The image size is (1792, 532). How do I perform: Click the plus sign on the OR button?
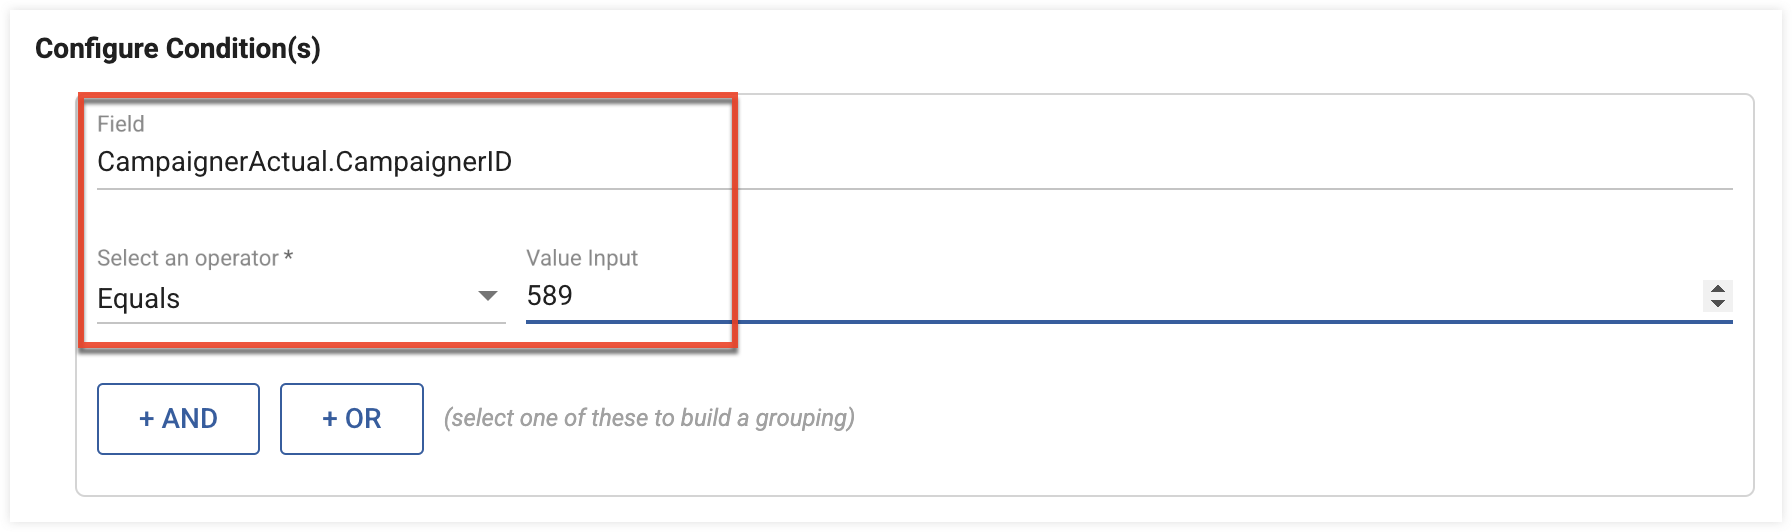pyautogui.click(x=330, y=419)
